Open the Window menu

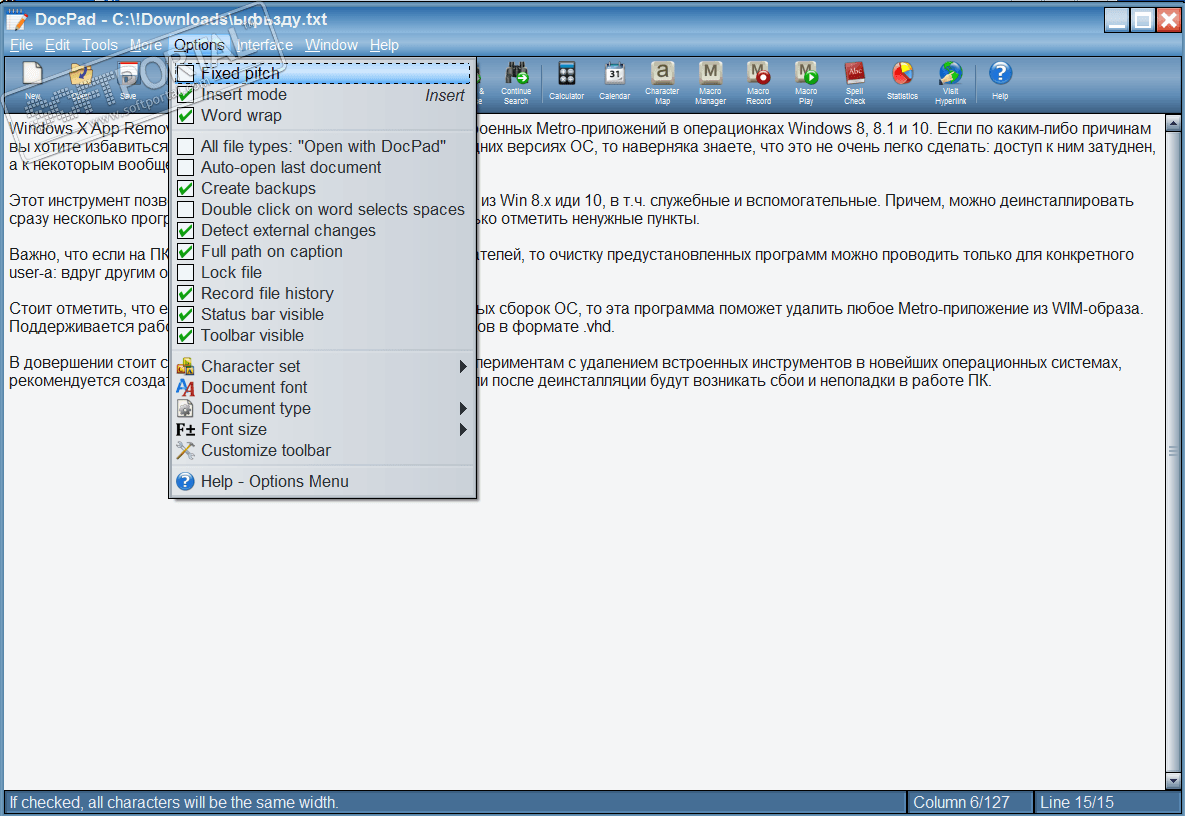click(x=331, y=45)
